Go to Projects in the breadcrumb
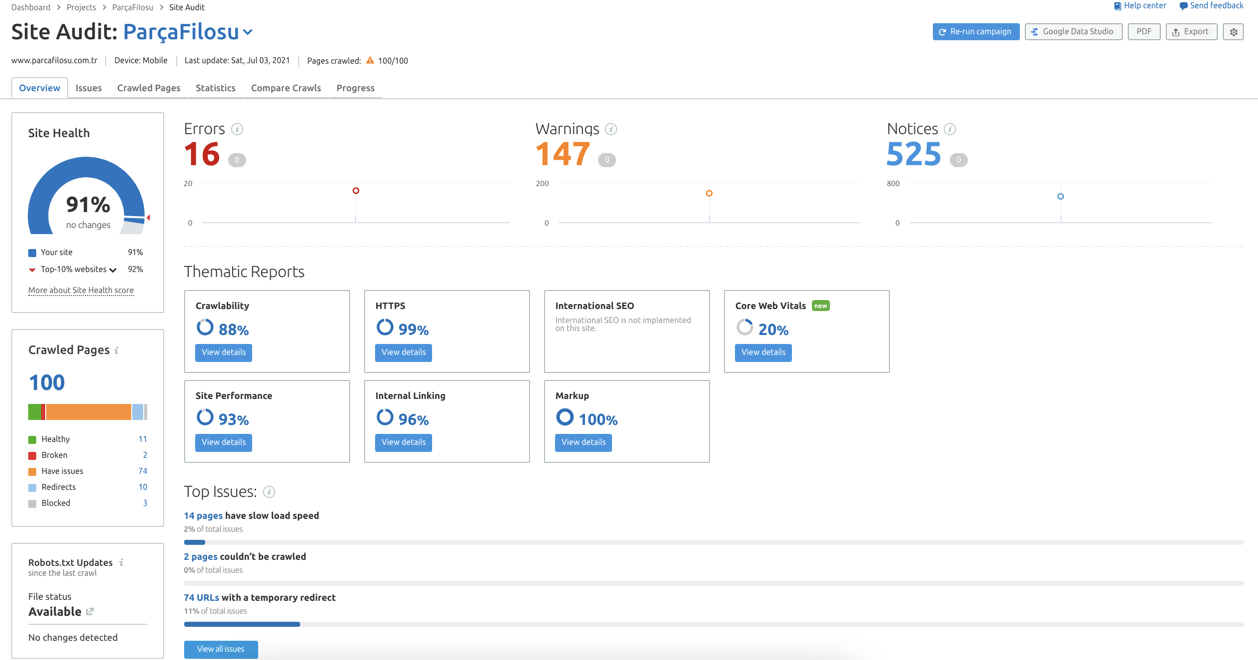The height and width of the screenshot is (660, 1258). (81, 7)
